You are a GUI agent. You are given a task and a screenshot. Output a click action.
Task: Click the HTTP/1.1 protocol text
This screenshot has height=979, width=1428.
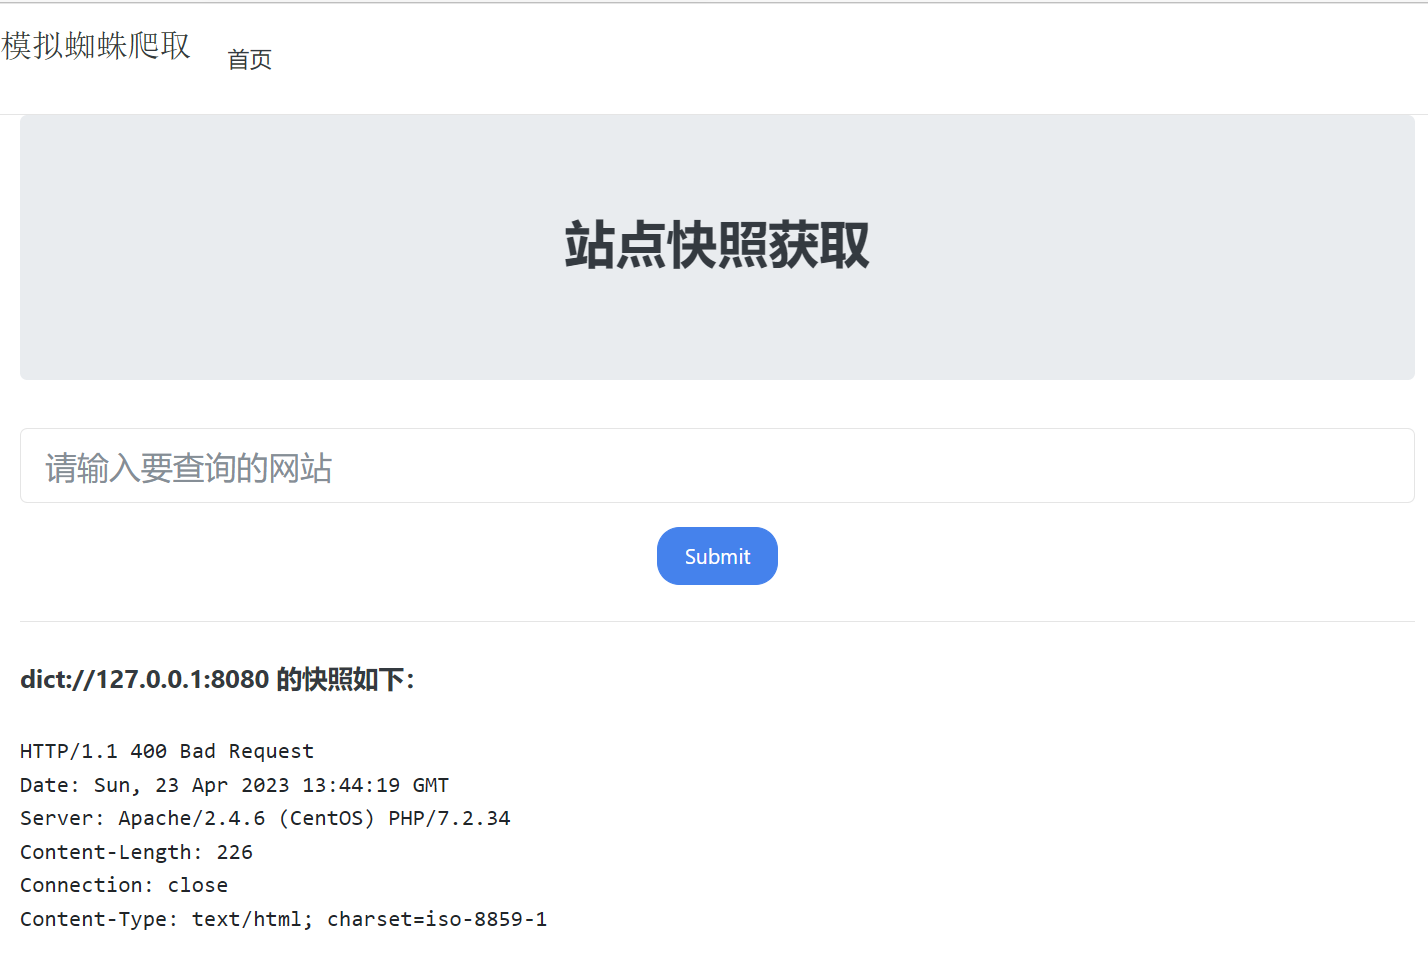coord(68,752)
